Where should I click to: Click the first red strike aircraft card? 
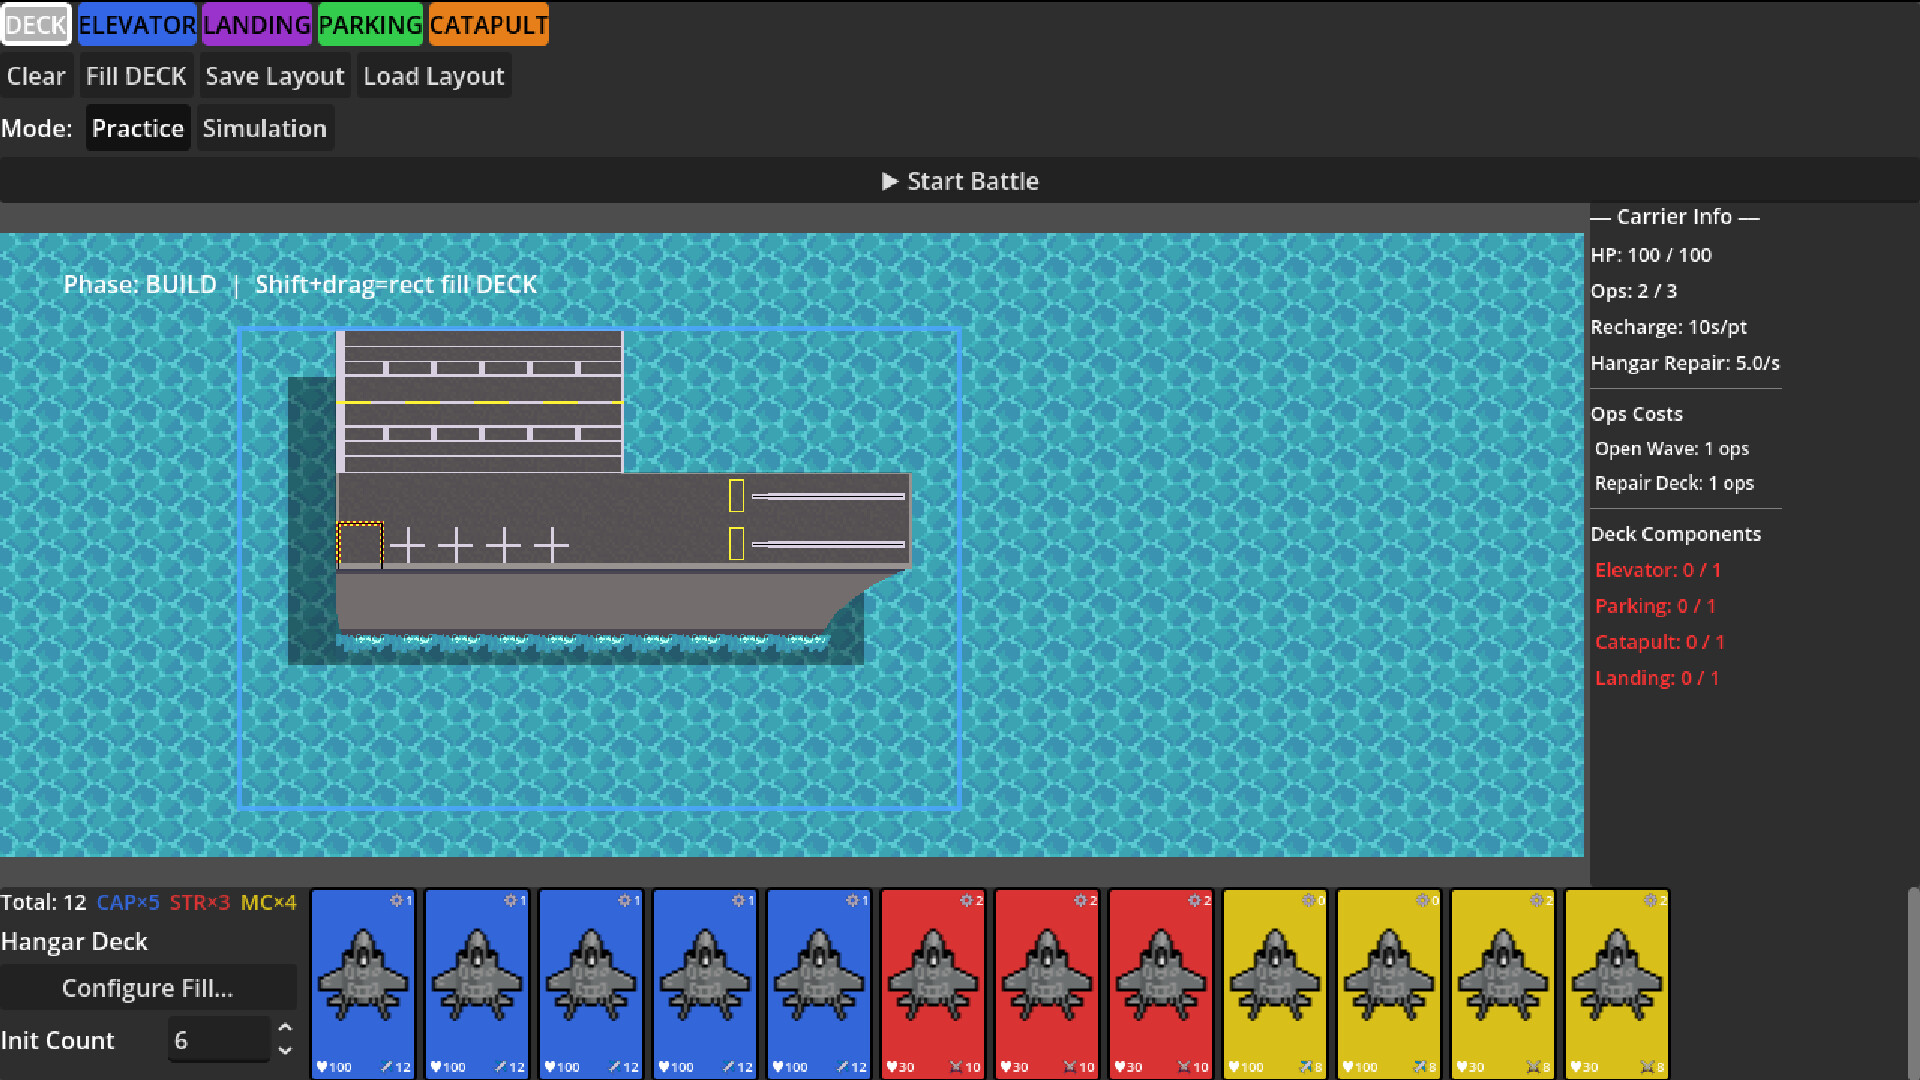(x=933, y=983)
